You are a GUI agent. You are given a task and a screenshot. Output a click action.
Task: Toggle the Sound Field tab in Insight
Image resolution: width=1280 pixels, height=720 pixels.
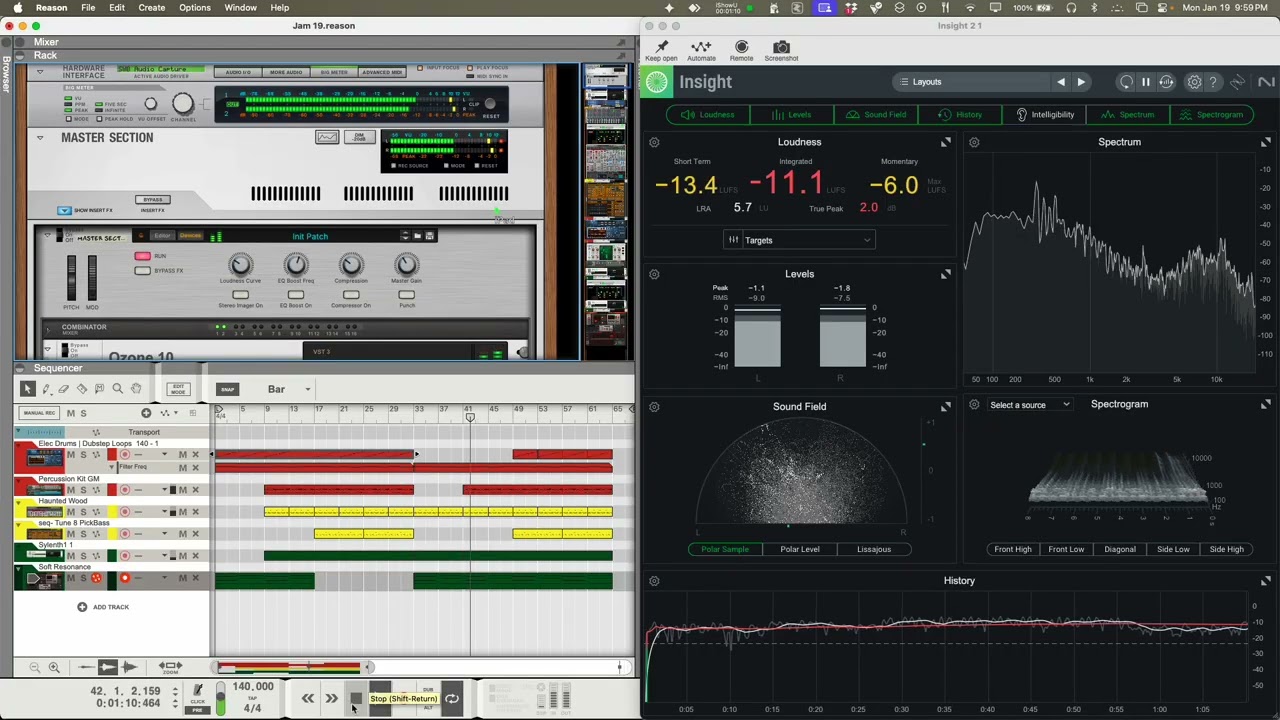click(877, 115)
